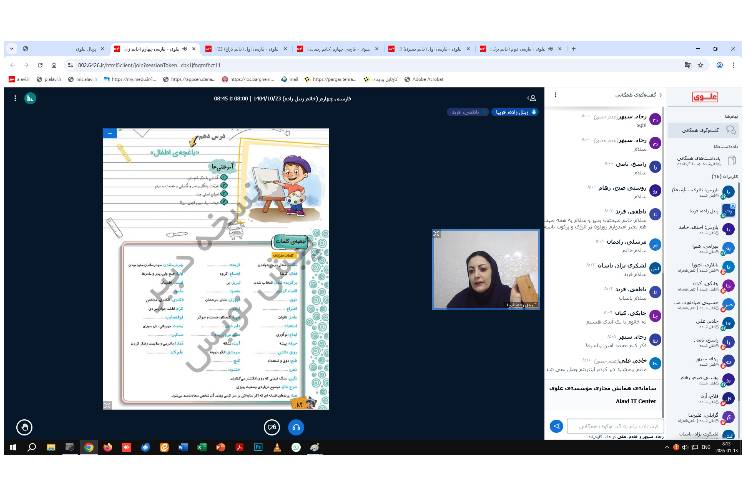
Task: Click the blue headphone audio button
Action: click(296, 426)
